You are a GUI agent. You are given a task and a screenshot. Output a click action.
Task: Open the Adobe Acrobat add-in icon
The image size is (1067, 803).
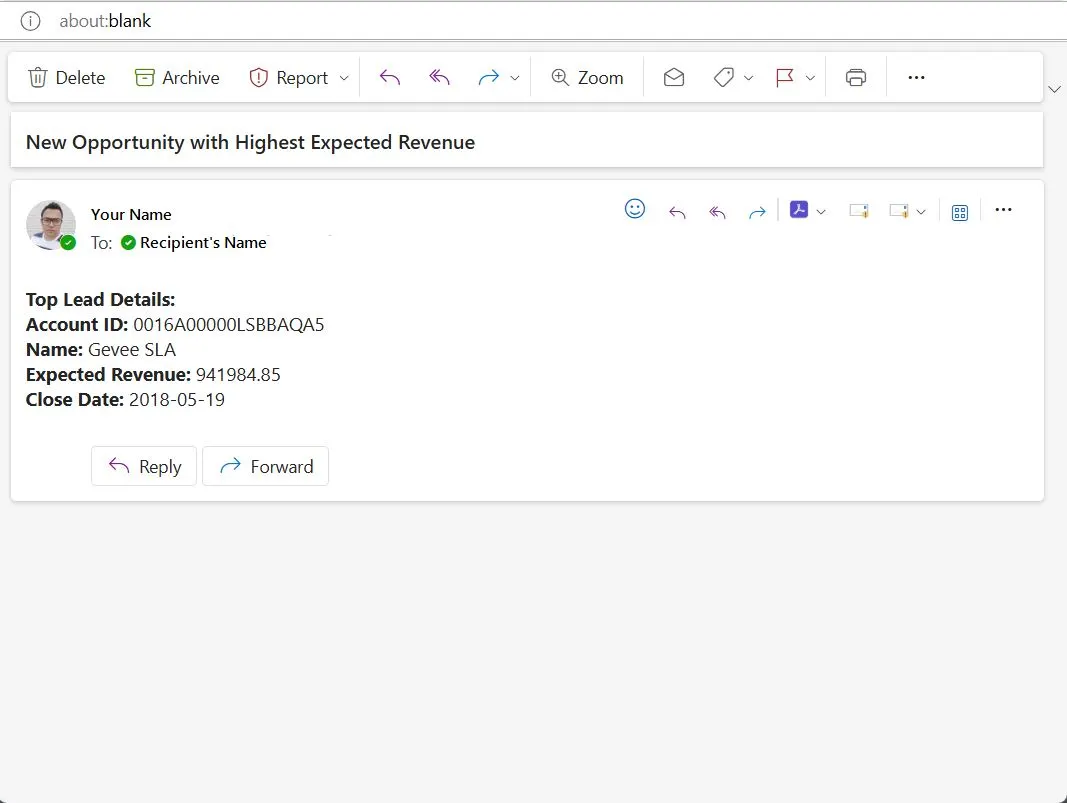799,210
